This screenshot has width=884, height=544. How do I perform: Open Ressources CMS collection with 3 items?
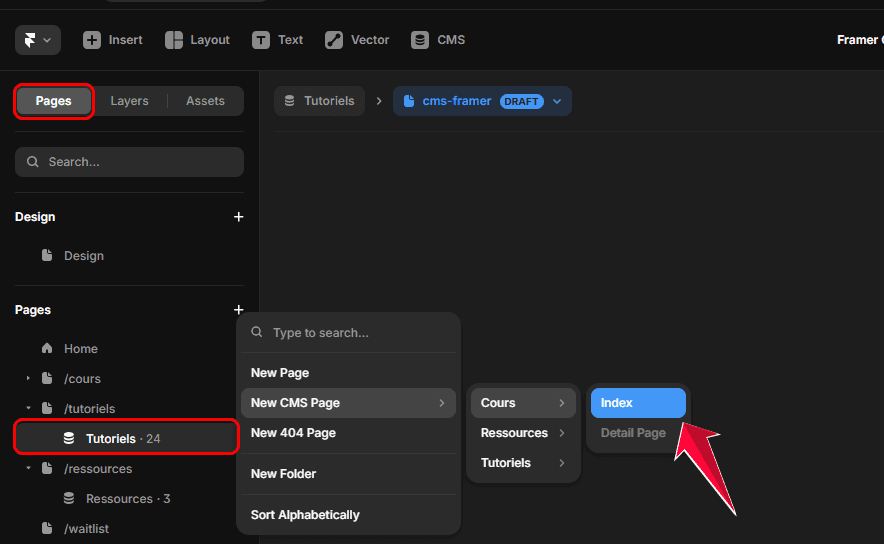129,499
